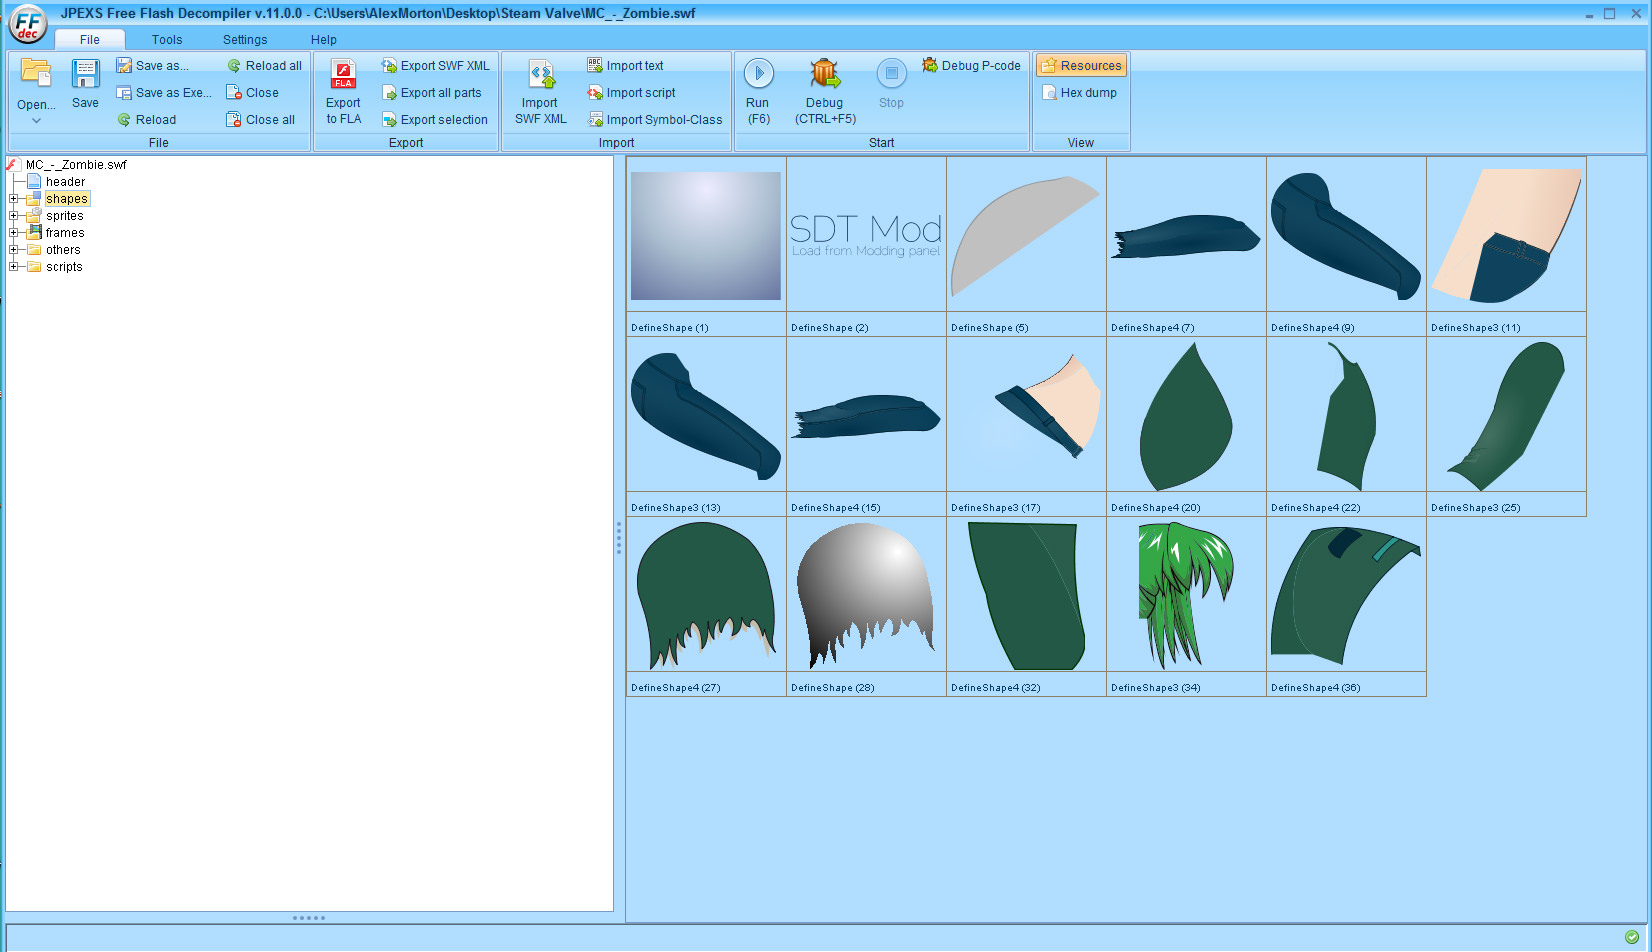Switch to the Settings ribbon tab
The height and width of the screenshot is (952, 1652).
point(245,40)
